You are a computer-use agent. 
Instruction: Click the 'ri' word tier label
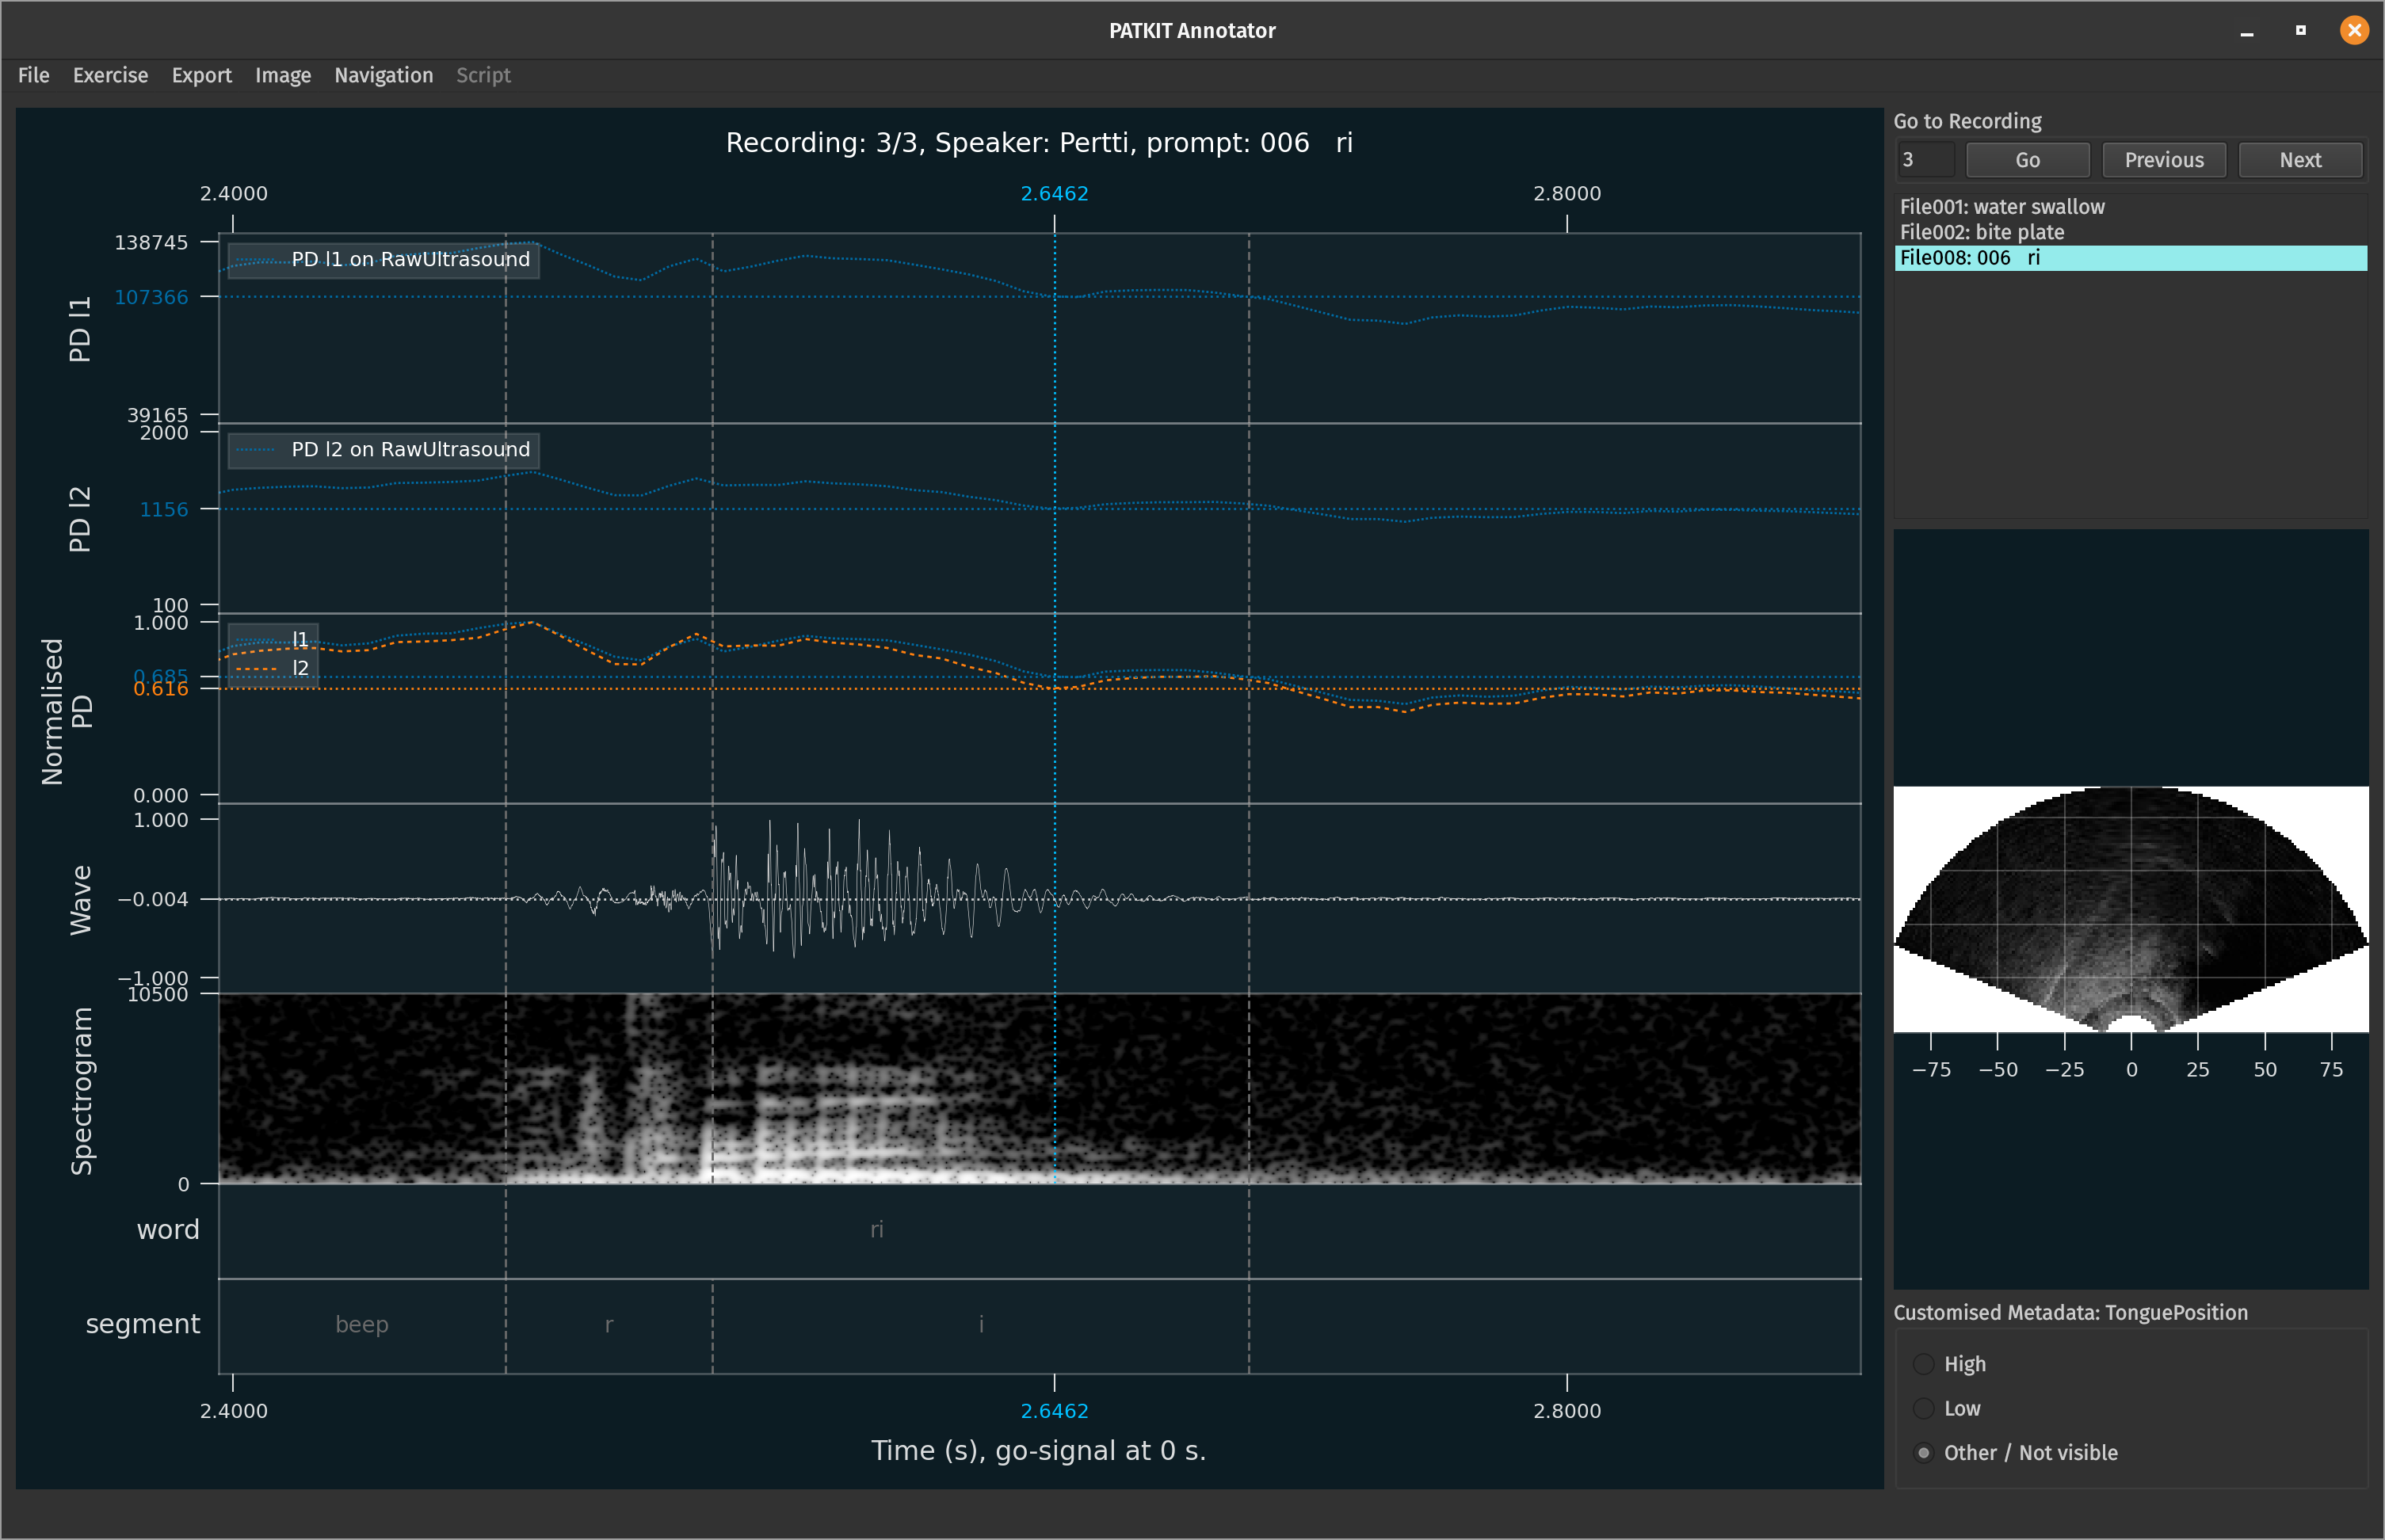pyautogui.click(x=876, y=1229)
